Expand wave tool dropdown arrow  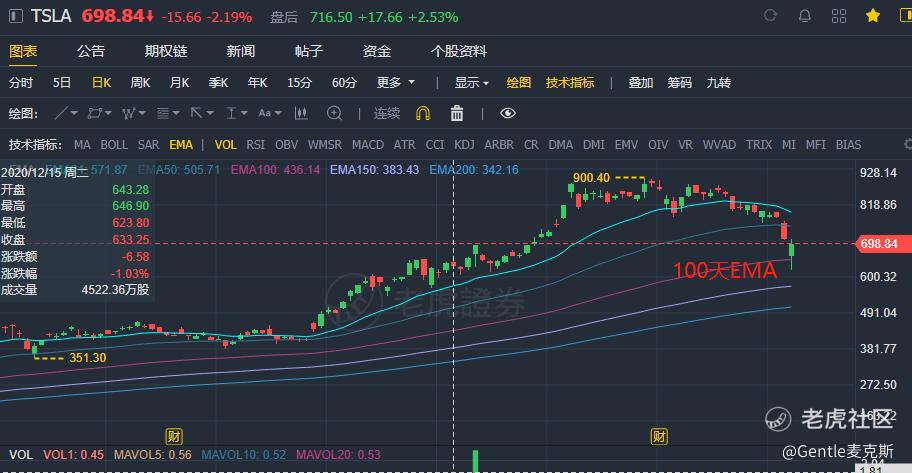point(142,113)
